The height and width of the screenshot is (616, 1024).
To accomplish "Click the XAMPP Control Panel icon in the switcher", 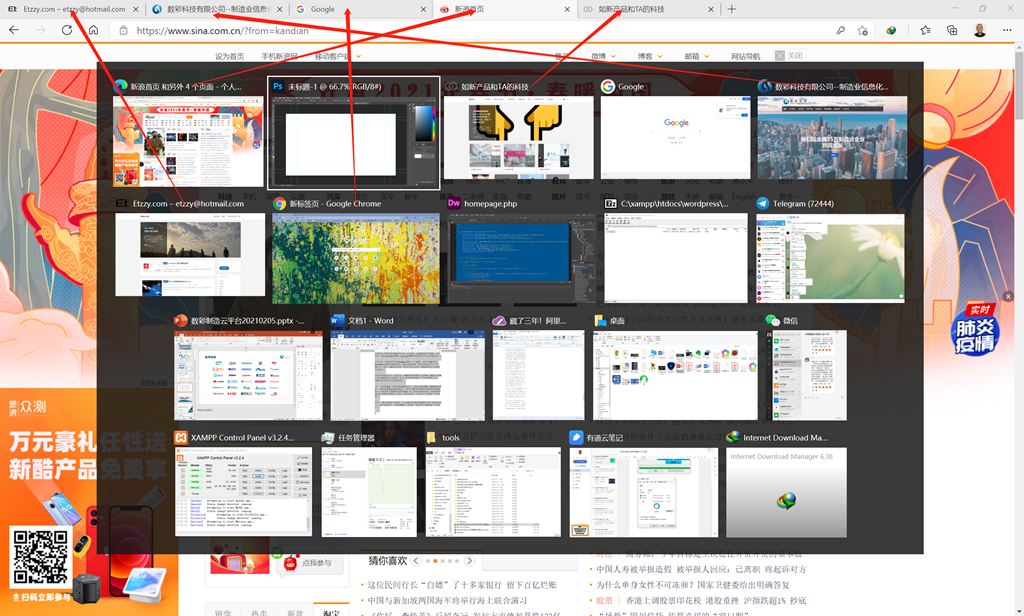I will (181, 437).
